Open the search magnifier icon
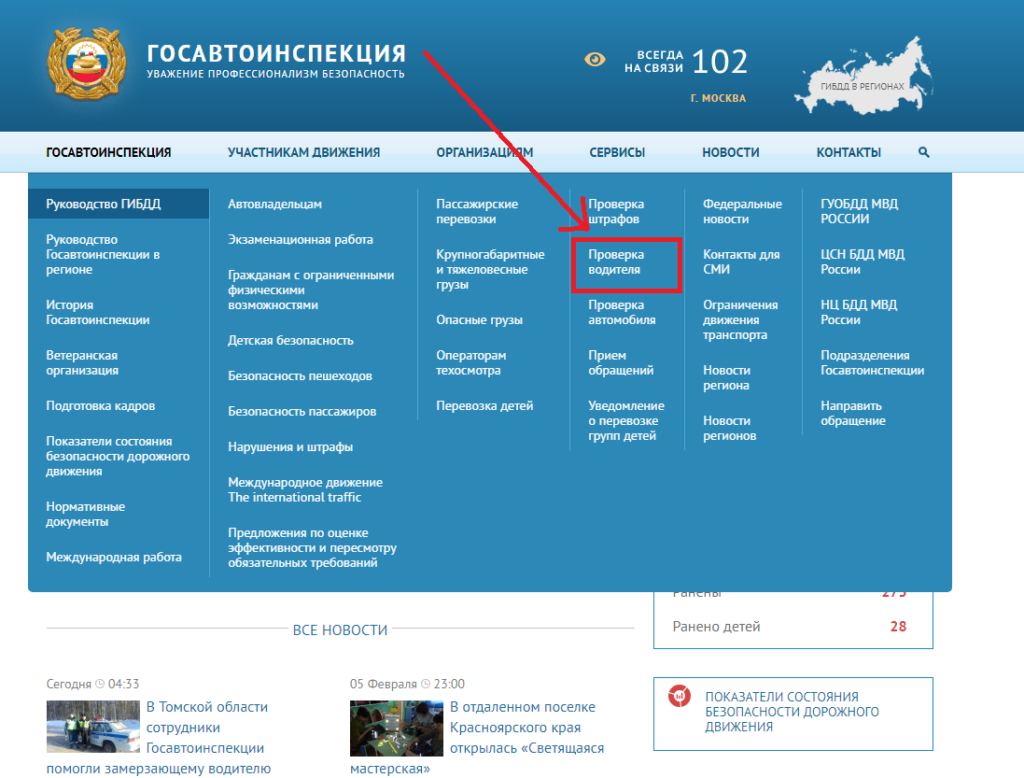This screenshot has width=1024, height=778. click(923, 153)
